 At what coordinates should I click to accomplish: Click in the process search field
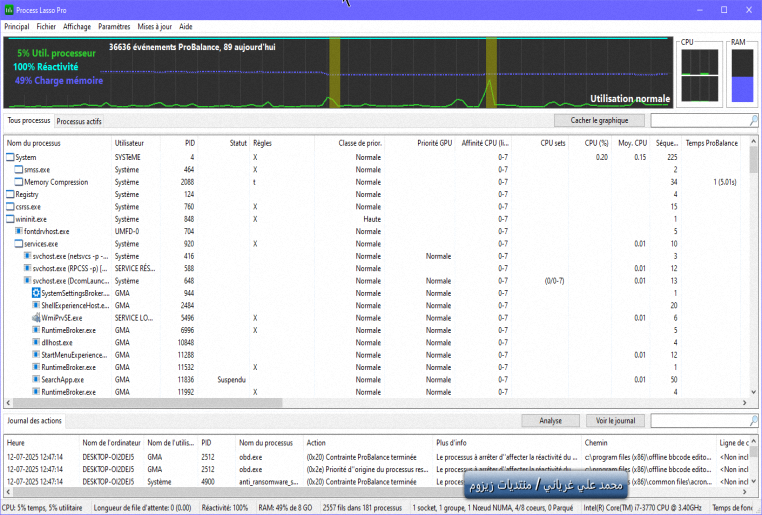point(700,120)
